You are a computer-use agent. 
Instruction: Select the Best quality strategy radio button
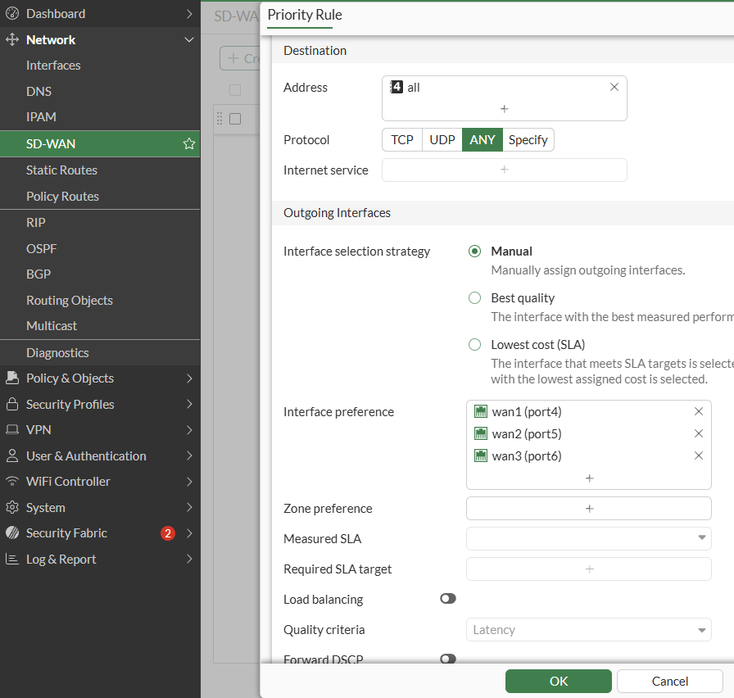(x=475, y=298)
